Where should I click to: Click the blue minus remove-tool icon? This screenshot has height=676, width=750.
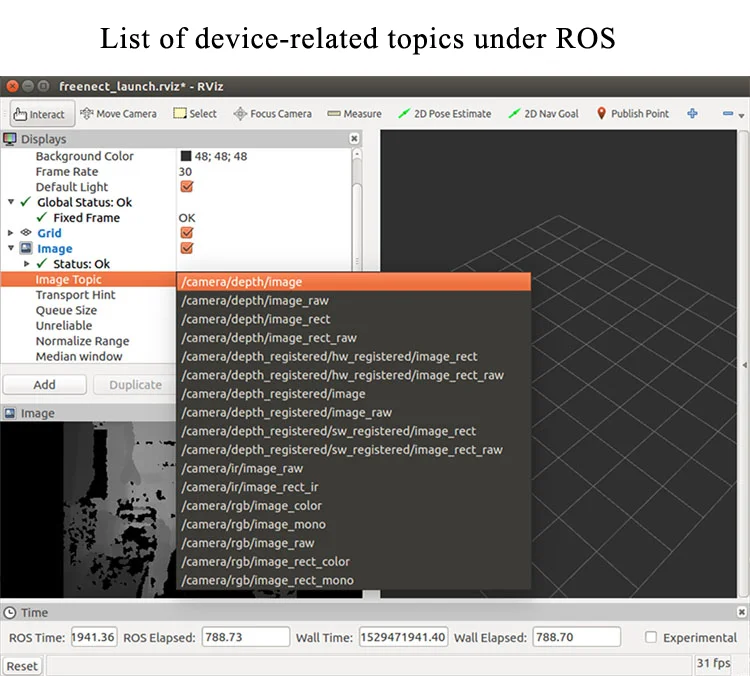pyautogui.click(x=728, y=113)
